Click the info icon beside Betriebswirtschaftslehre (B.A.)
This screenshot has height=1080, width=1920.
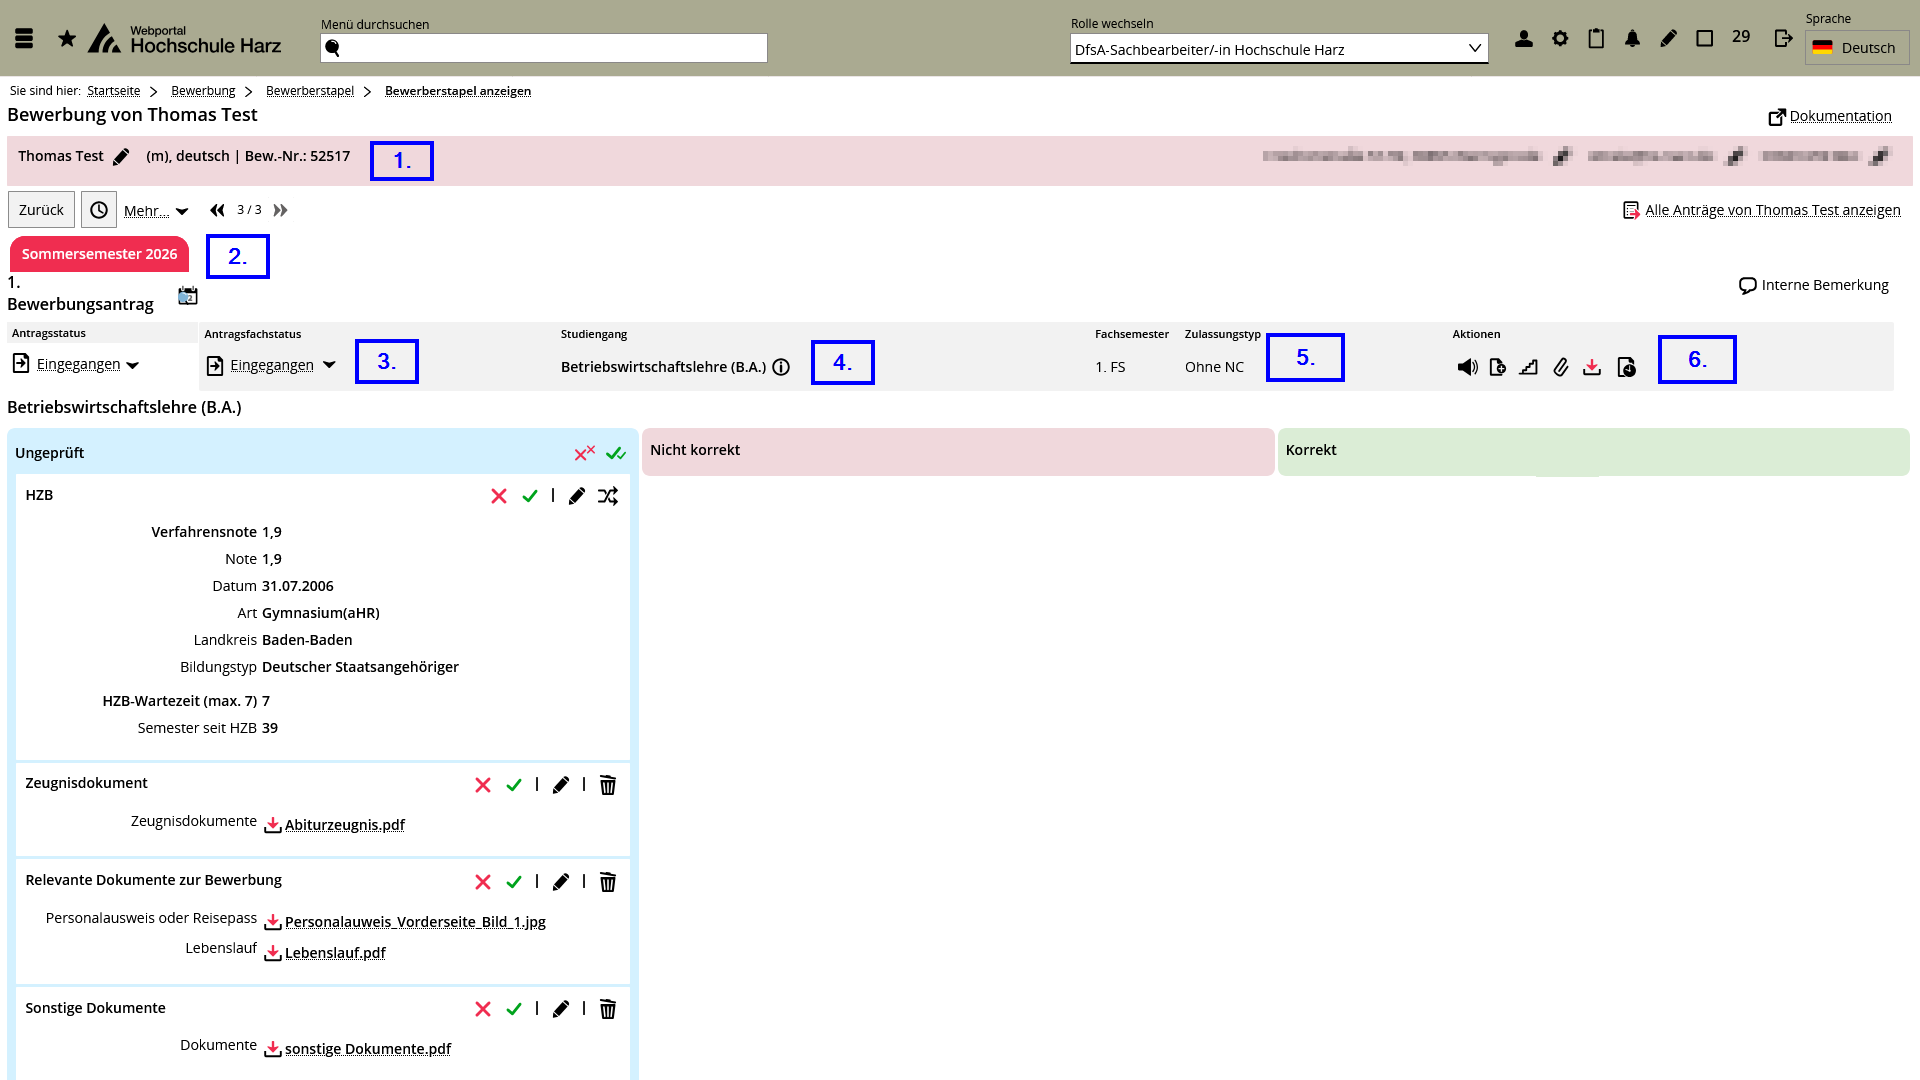(781, 367)
